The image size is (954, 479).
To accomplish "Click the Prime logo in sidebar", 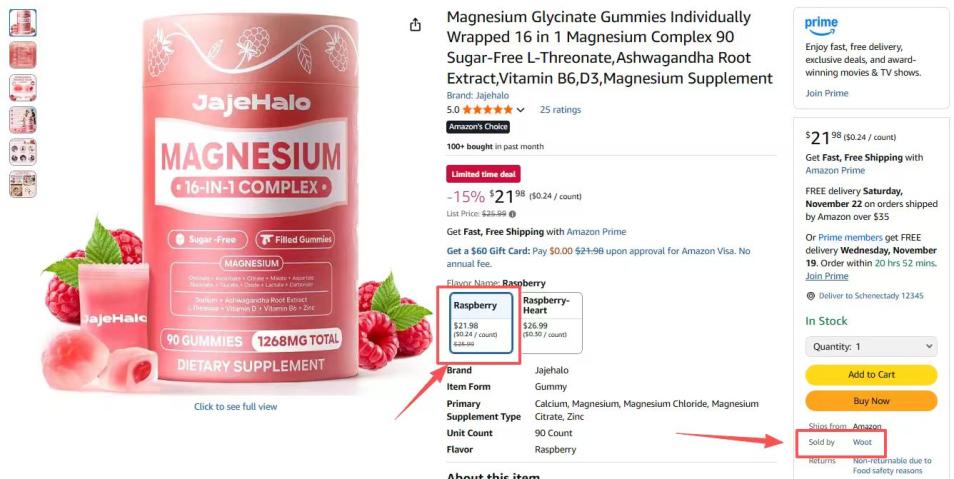I will [x=821, y=26].
